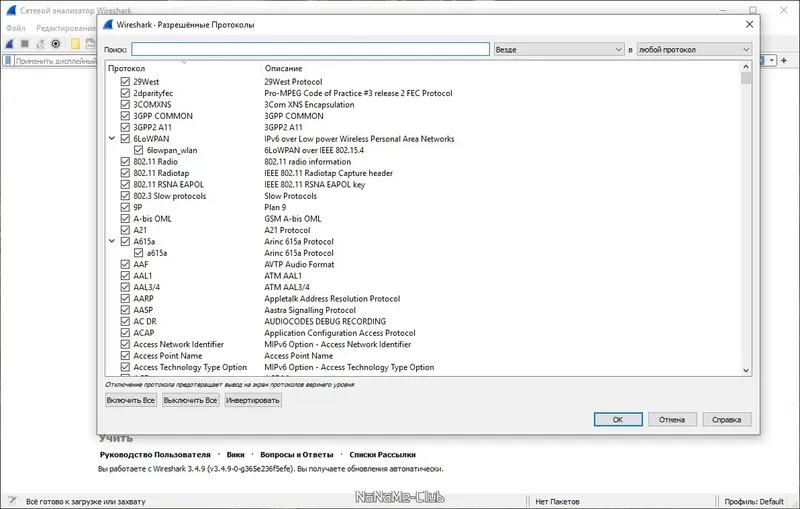Click the stop capture square icon in main window
The height and width of the screenshot is (509, 800).
point(24,44)
